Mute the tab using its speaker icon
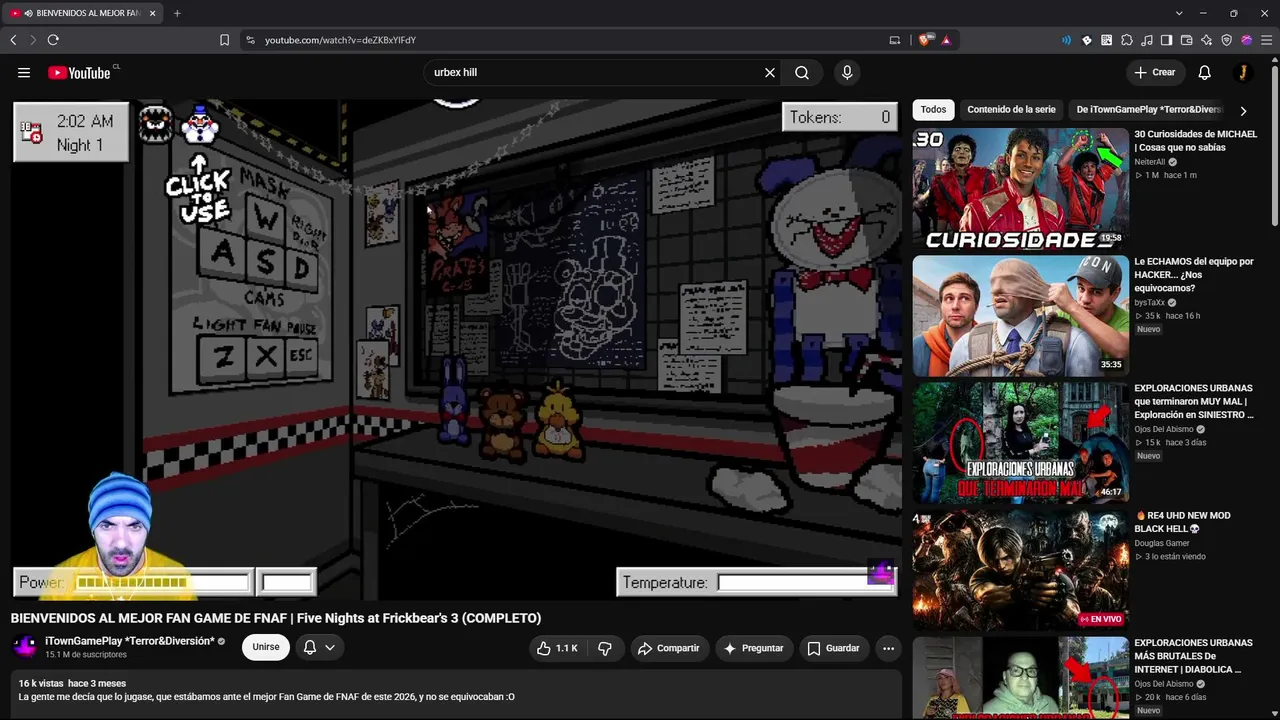 (27, 13)
